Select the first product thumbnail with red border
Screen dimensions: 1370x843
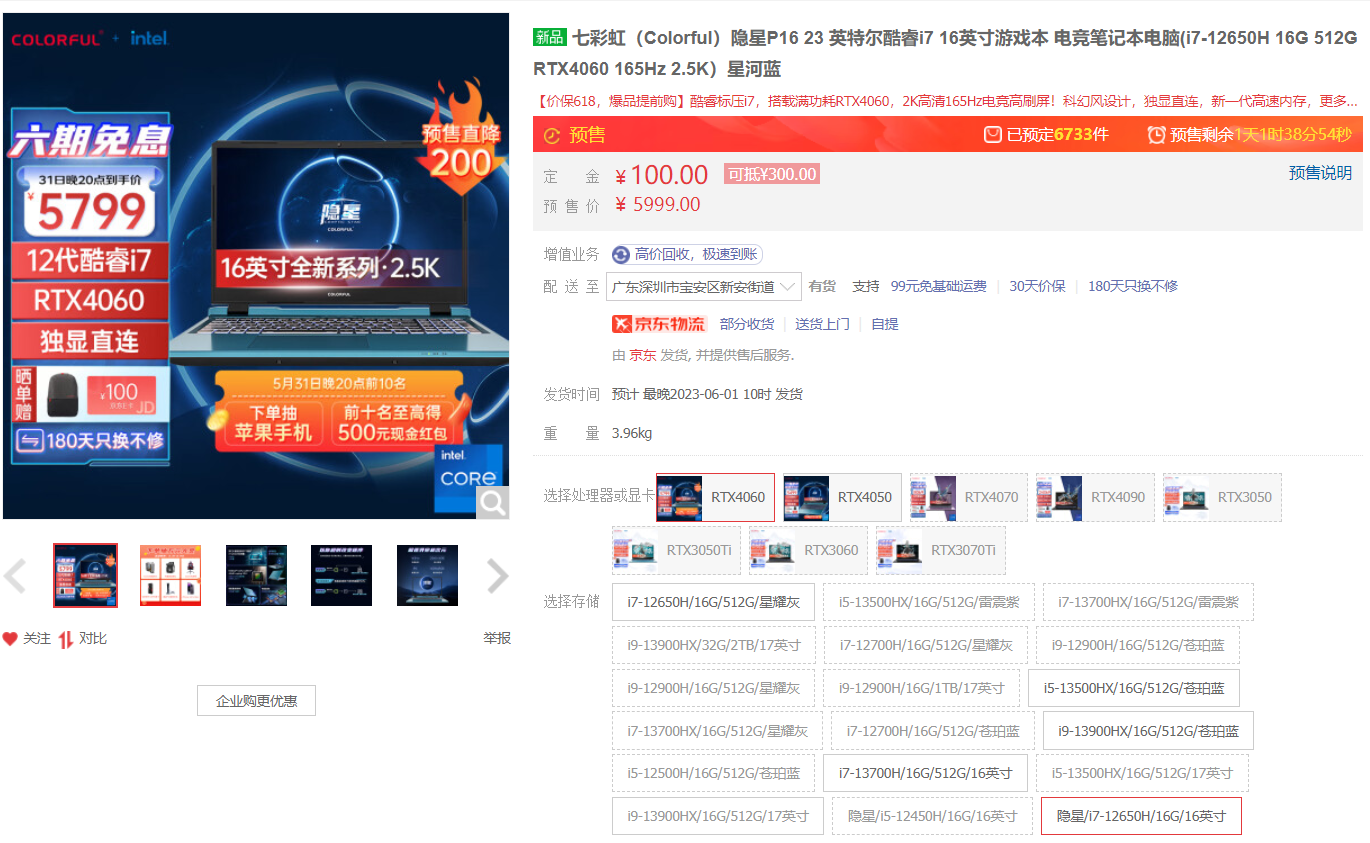(x=85, y=575)
